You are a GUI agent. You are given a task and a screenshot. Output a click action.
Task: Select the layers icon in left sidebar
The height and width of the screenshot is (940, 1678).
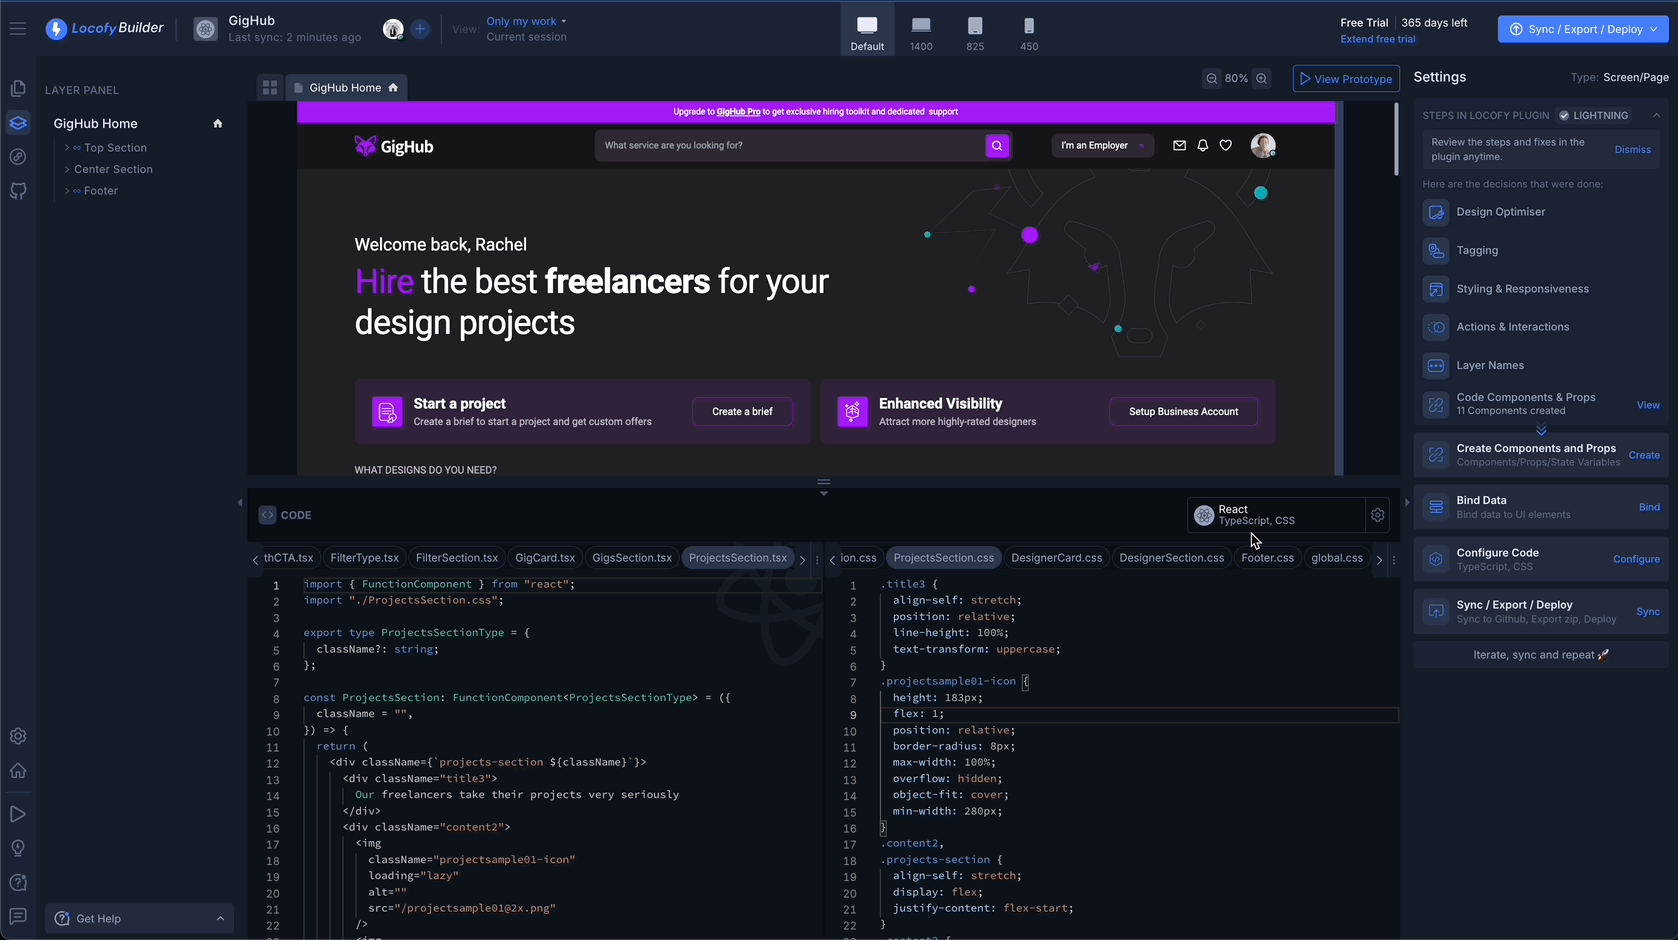[18, 123]
